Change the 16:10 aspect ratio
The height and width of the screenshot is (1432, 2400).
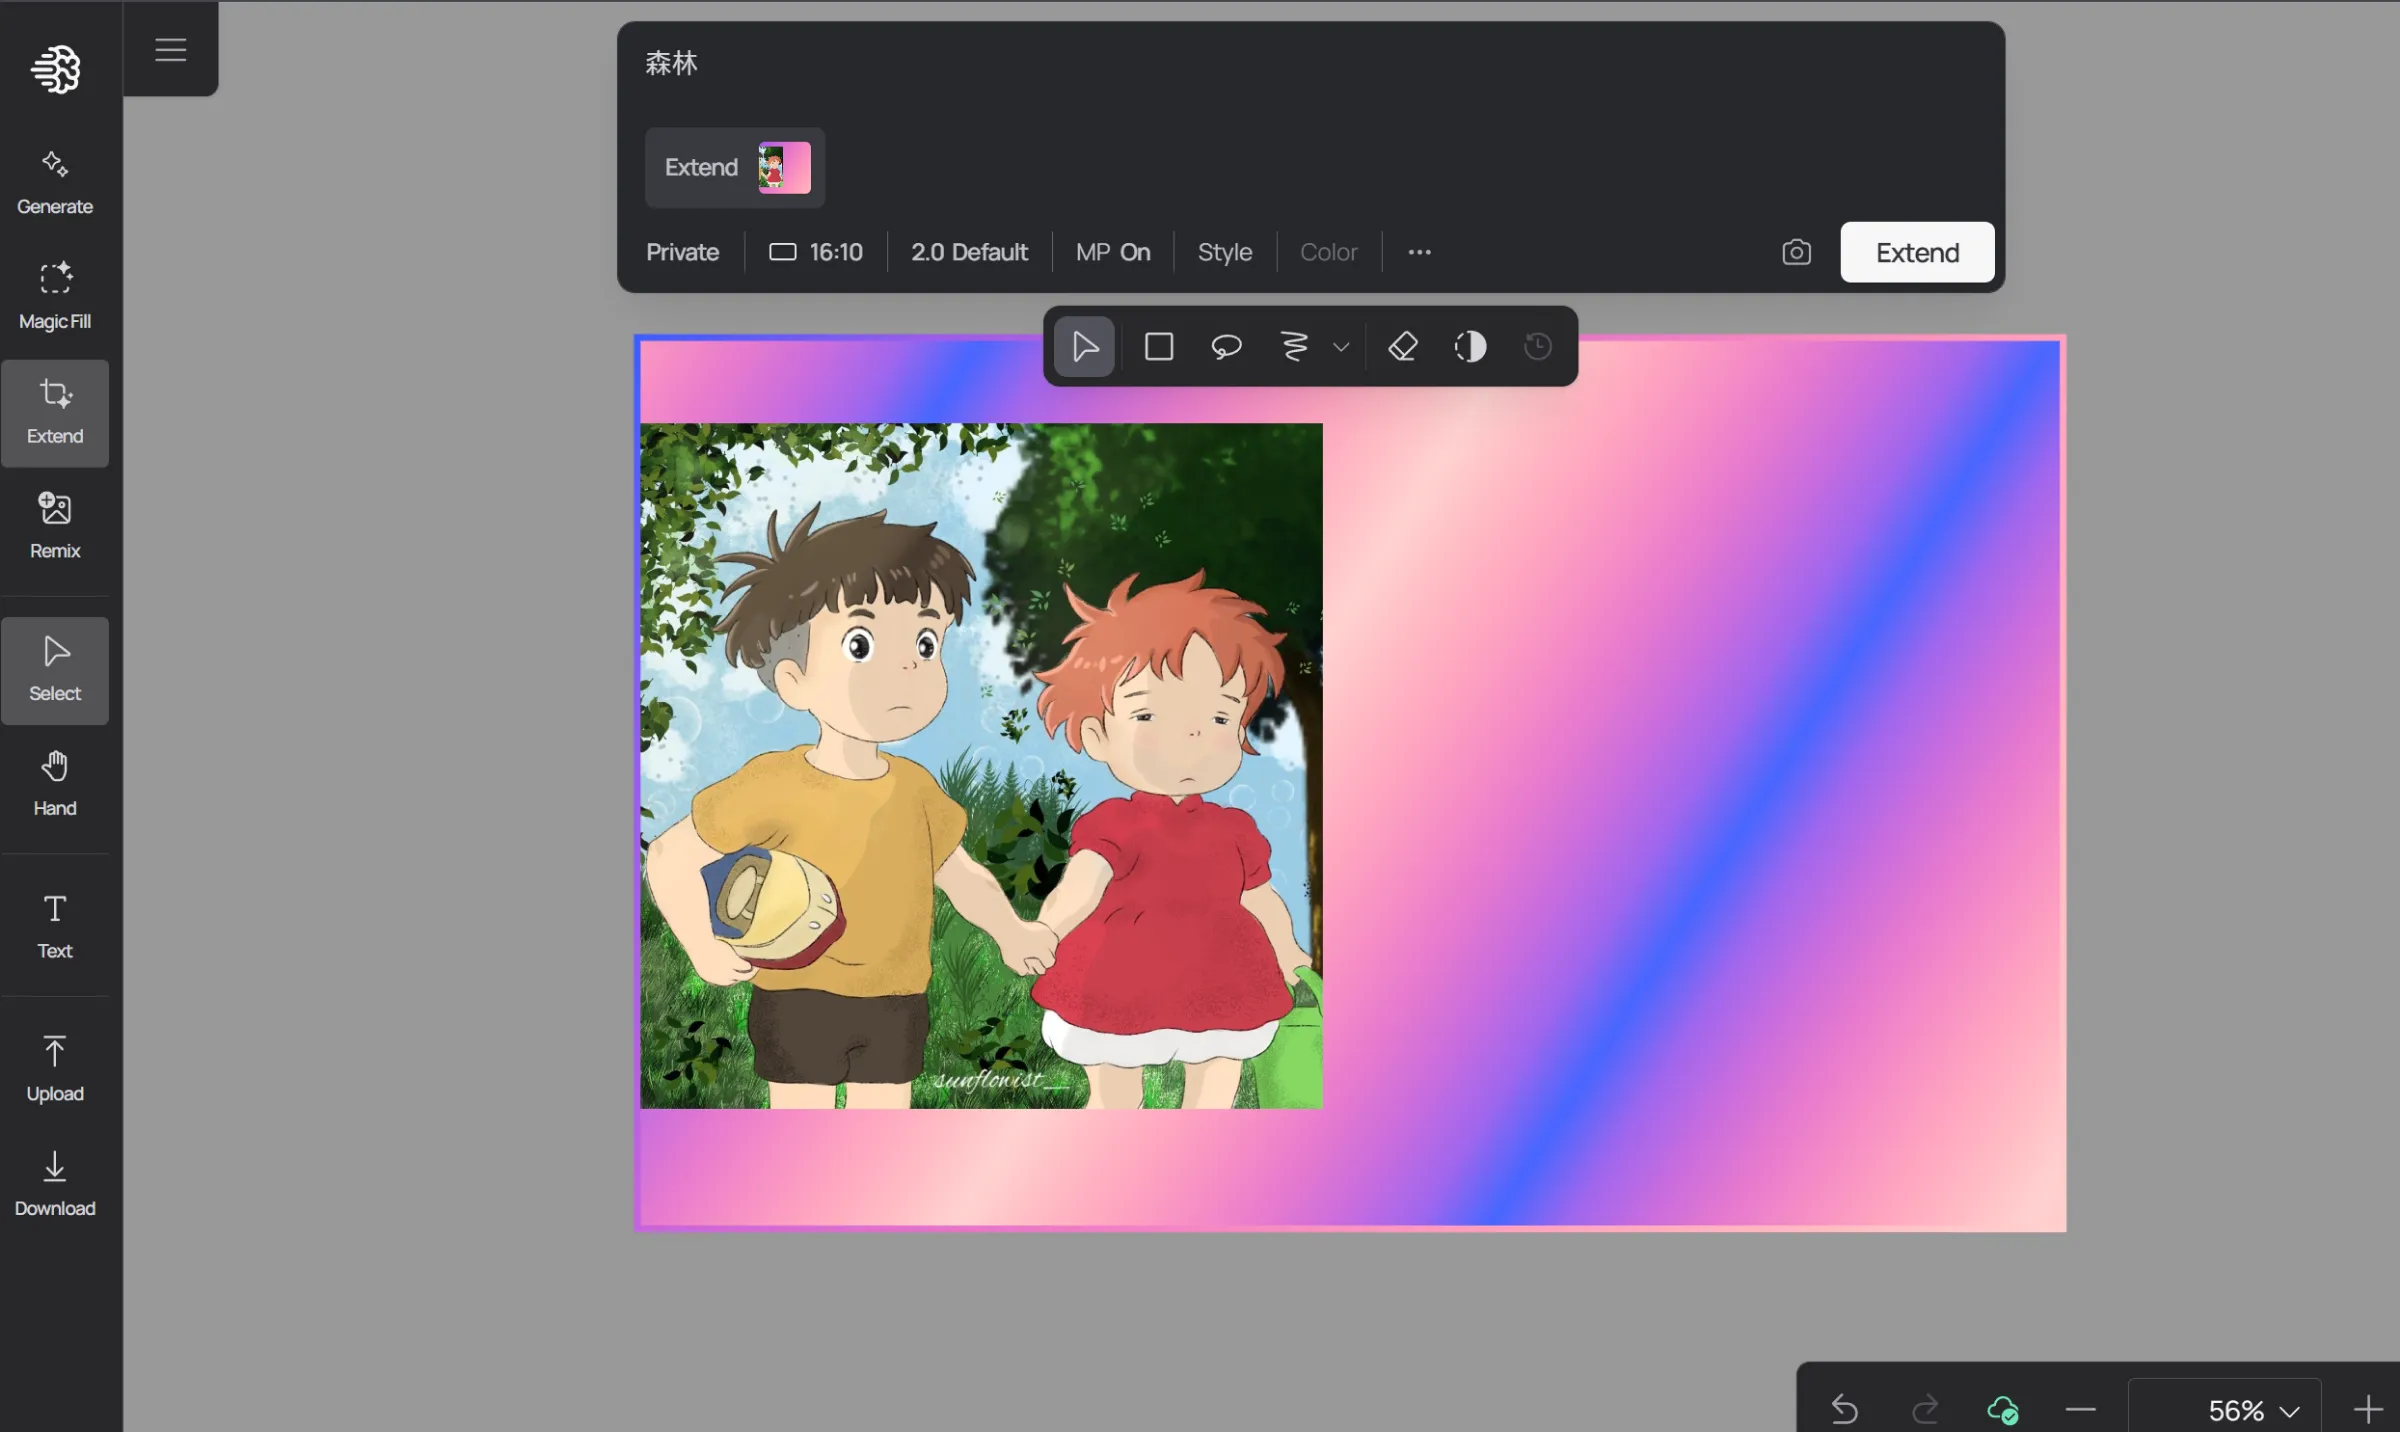pos(816,252)
